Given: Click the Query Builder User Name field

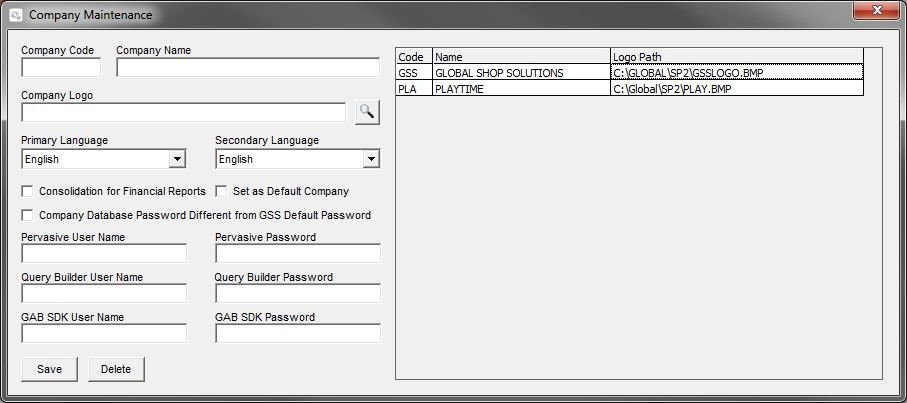Looking at the screenshot, I should pos(104,293).
